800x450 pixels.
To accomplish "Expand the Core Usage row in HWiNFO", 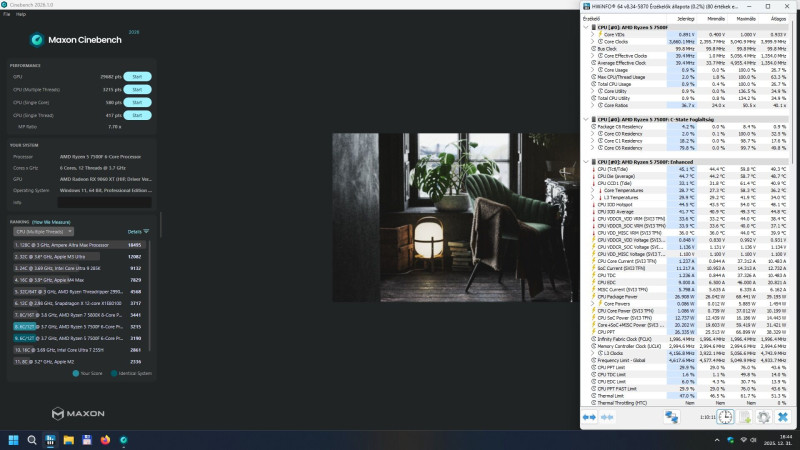I will coord(593,70).
